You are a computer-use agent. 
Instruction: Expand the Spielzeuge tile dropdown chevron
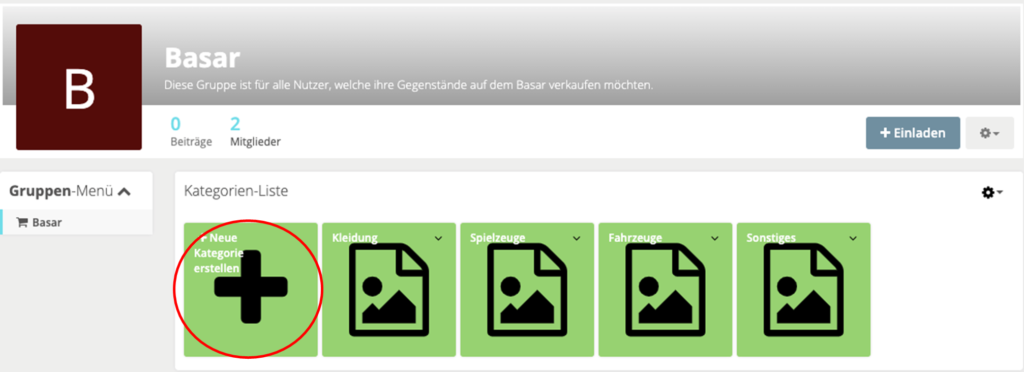coord(577,238)
